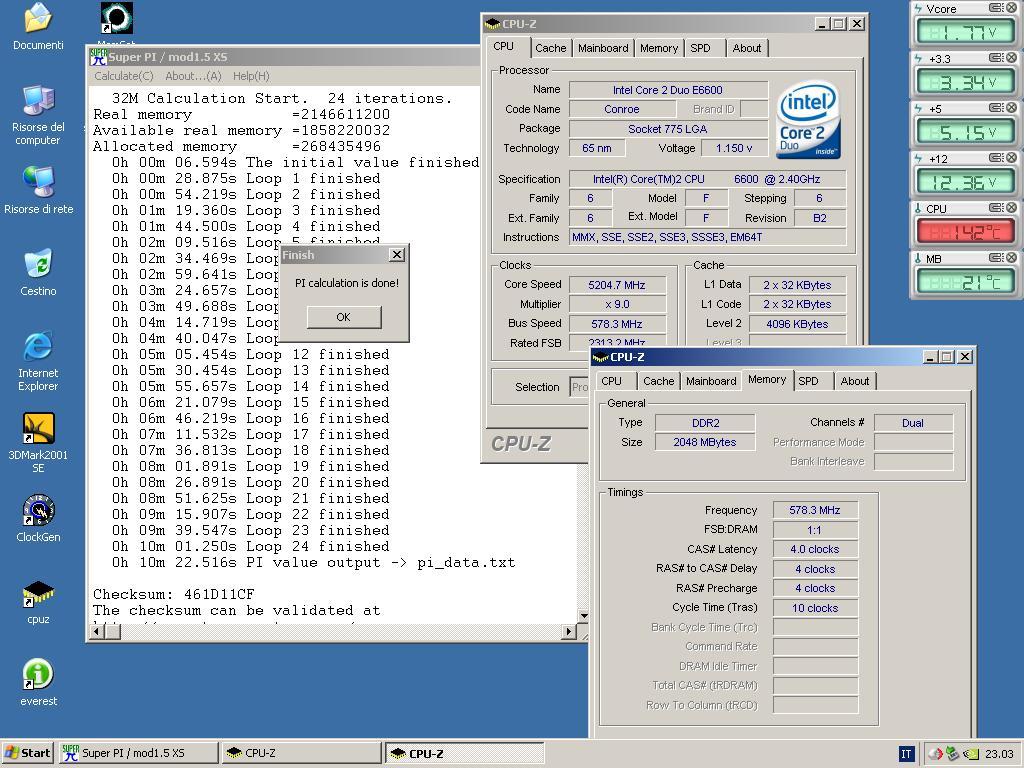Activate the pressed CPU-Z taskbar button
This screenshot has height=768, width=1024.
(464, 753)
